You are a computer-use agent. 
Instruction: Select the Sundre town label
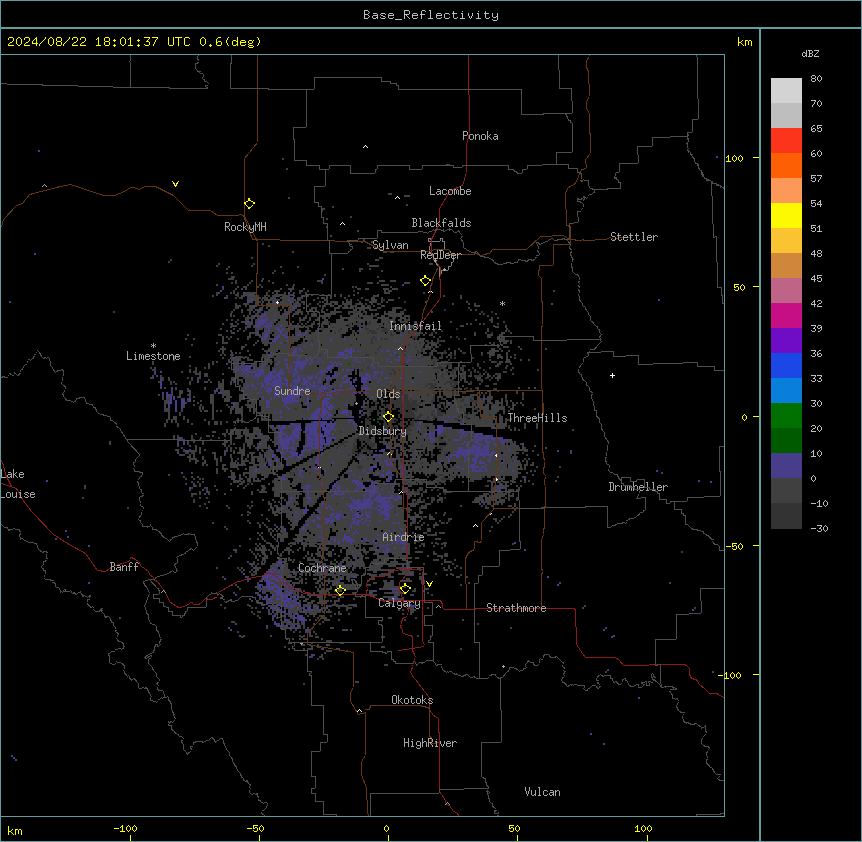coord(292,391)
